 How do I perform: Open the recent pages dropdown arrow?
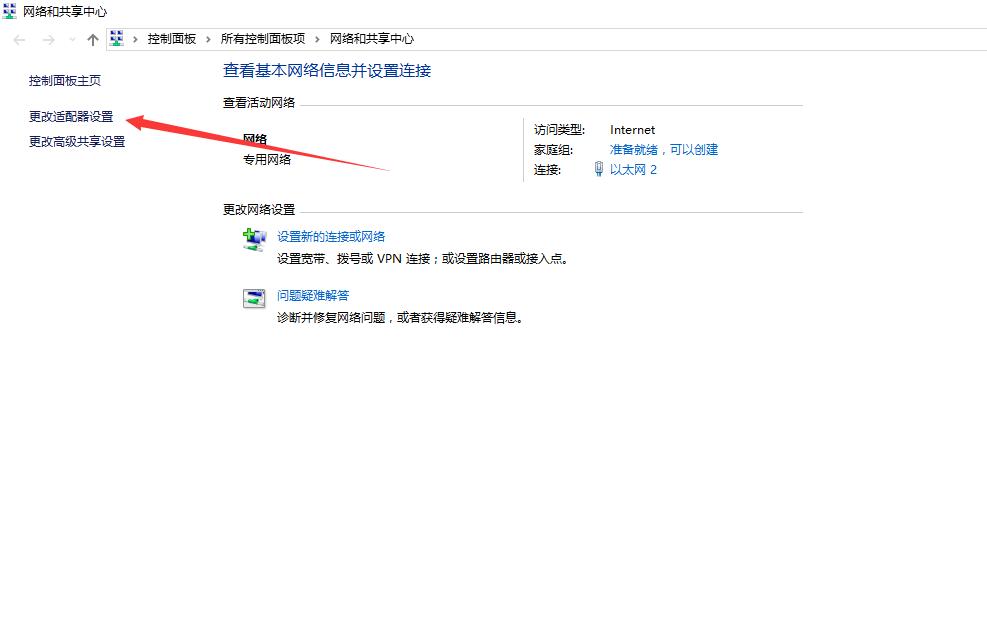tap(70, 39)
